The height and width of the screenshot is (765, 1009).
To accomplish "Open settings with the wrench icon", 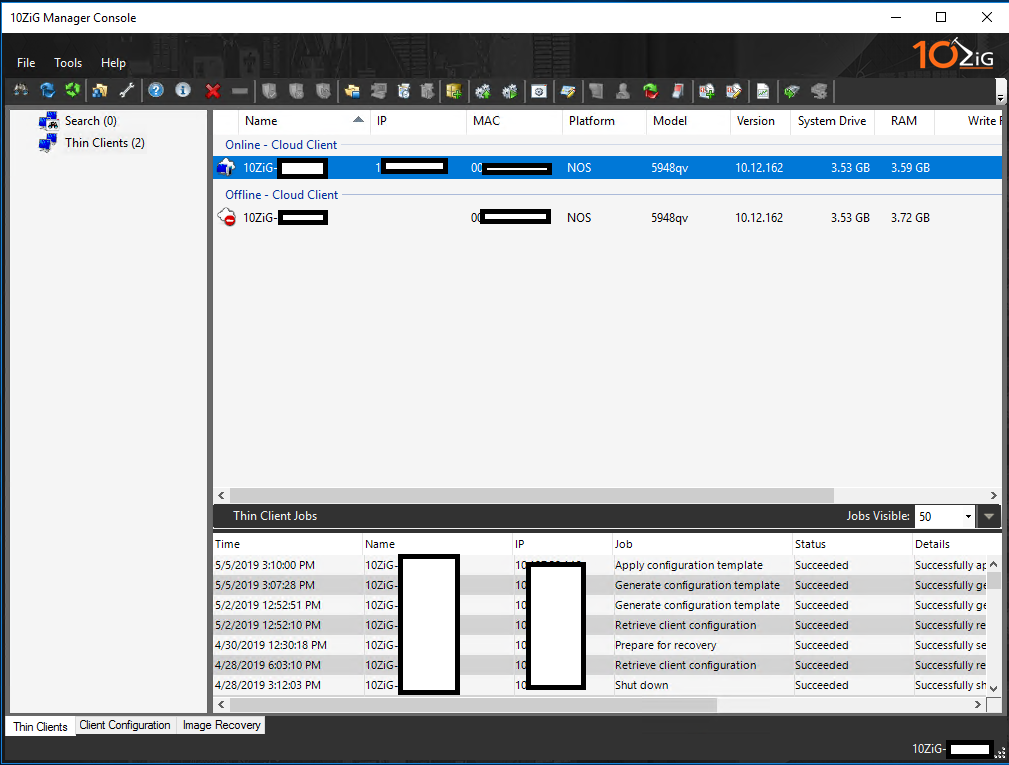I will [127, 91].
